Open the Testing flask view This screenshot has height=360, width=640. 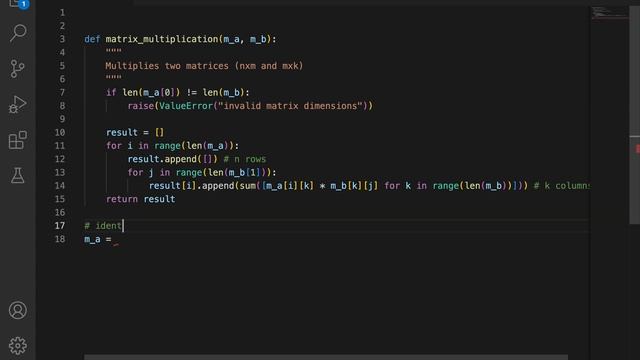click(18, 176)
